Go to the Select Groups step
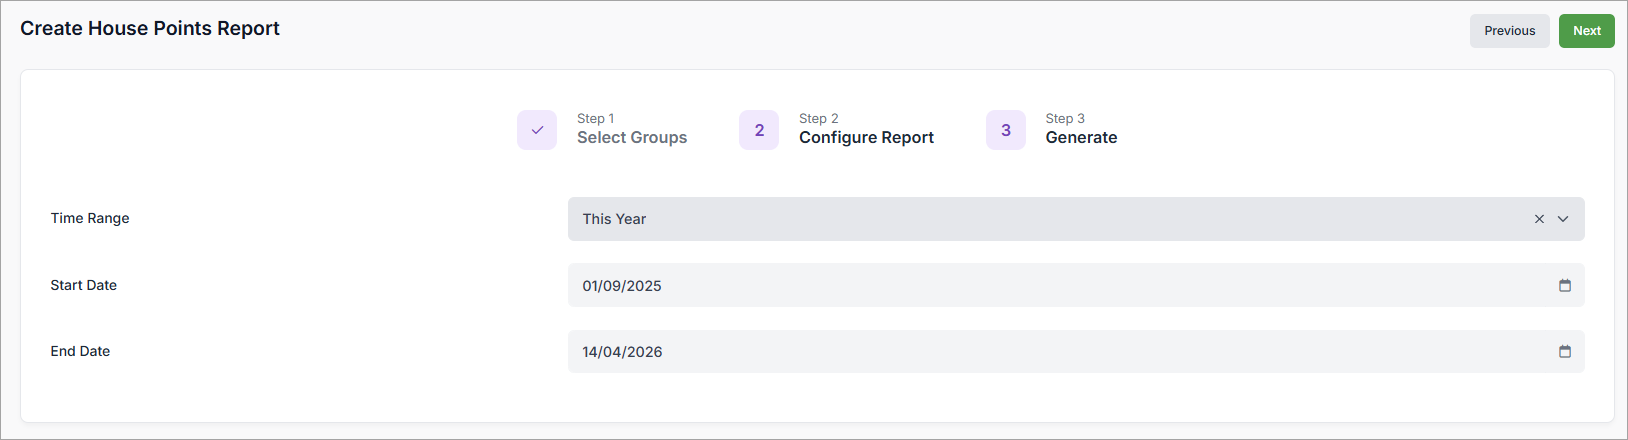1628x440 pixels. point(632,138)
